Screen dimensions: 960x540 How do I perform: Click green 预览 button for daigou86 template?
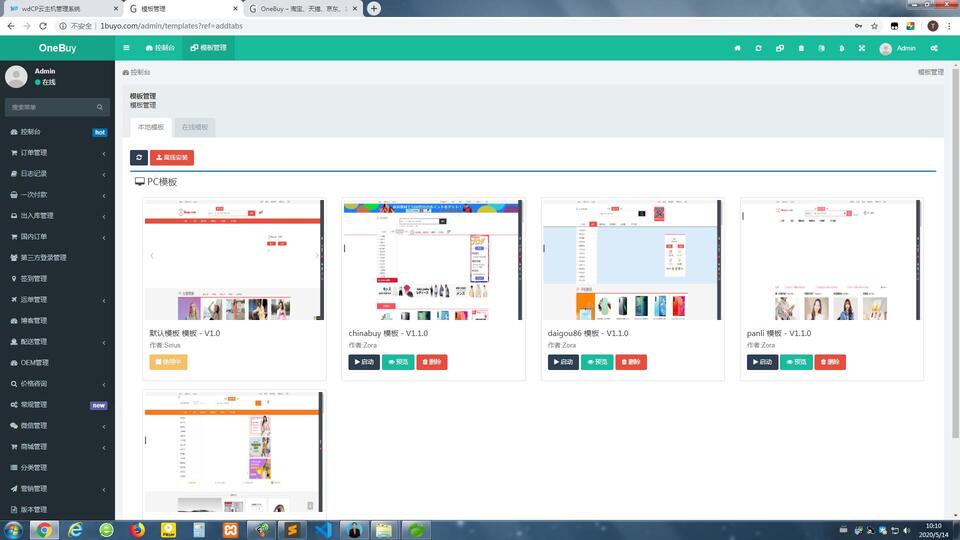click(597, 362)
